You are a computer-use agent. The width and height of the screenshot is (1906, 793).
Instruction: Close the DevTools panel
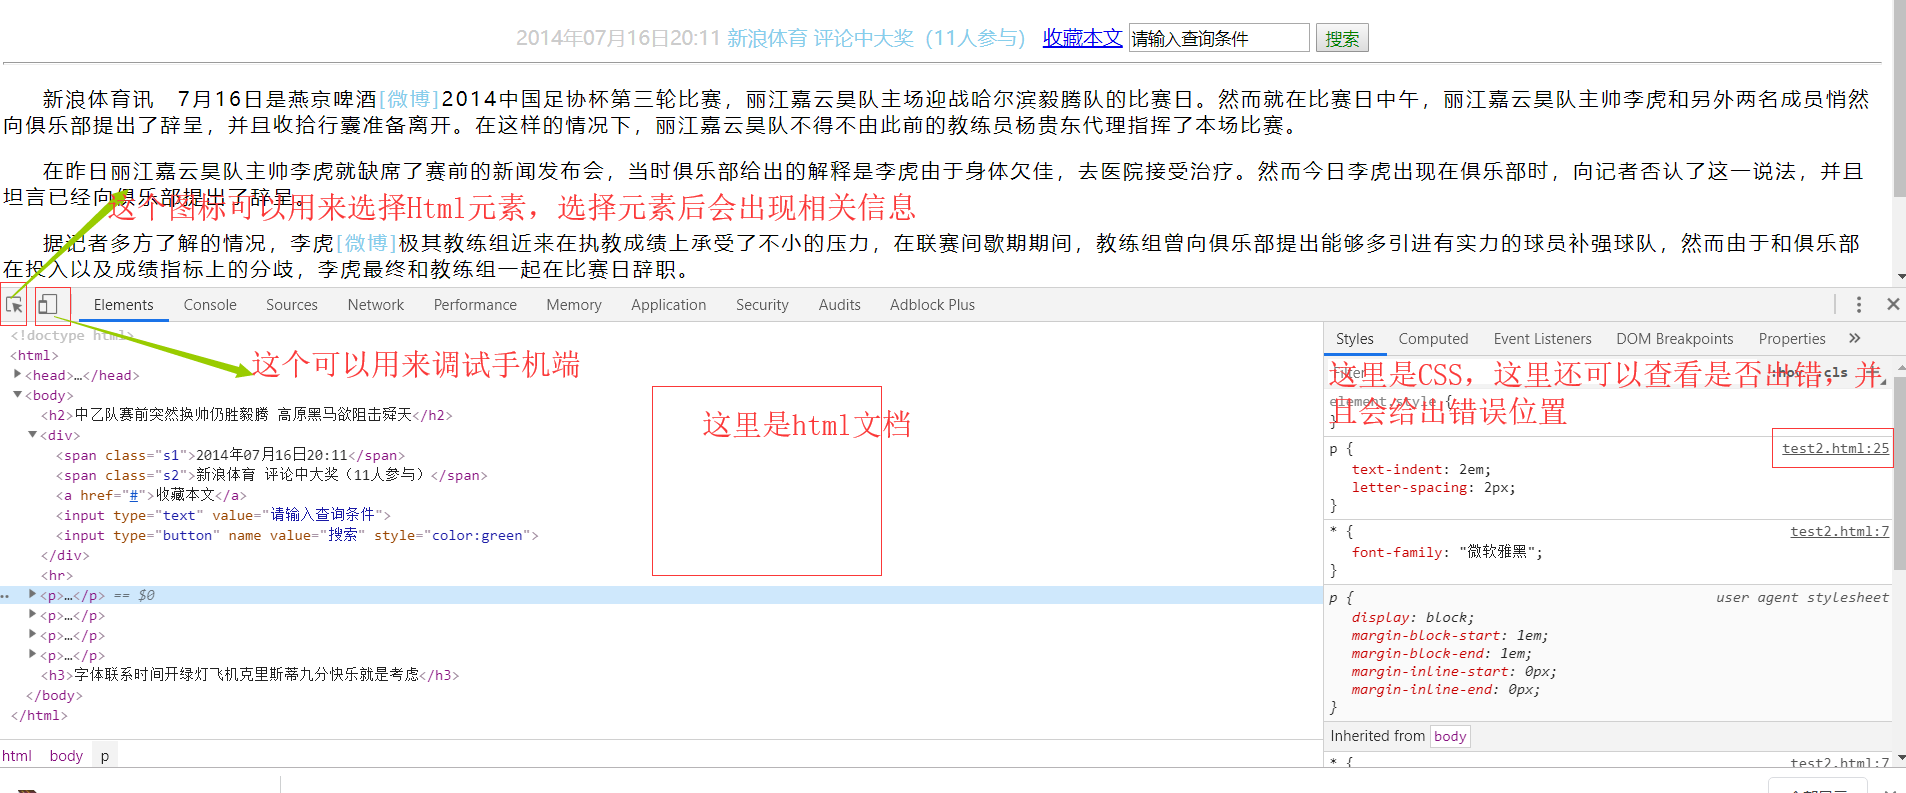(1892, 305)
